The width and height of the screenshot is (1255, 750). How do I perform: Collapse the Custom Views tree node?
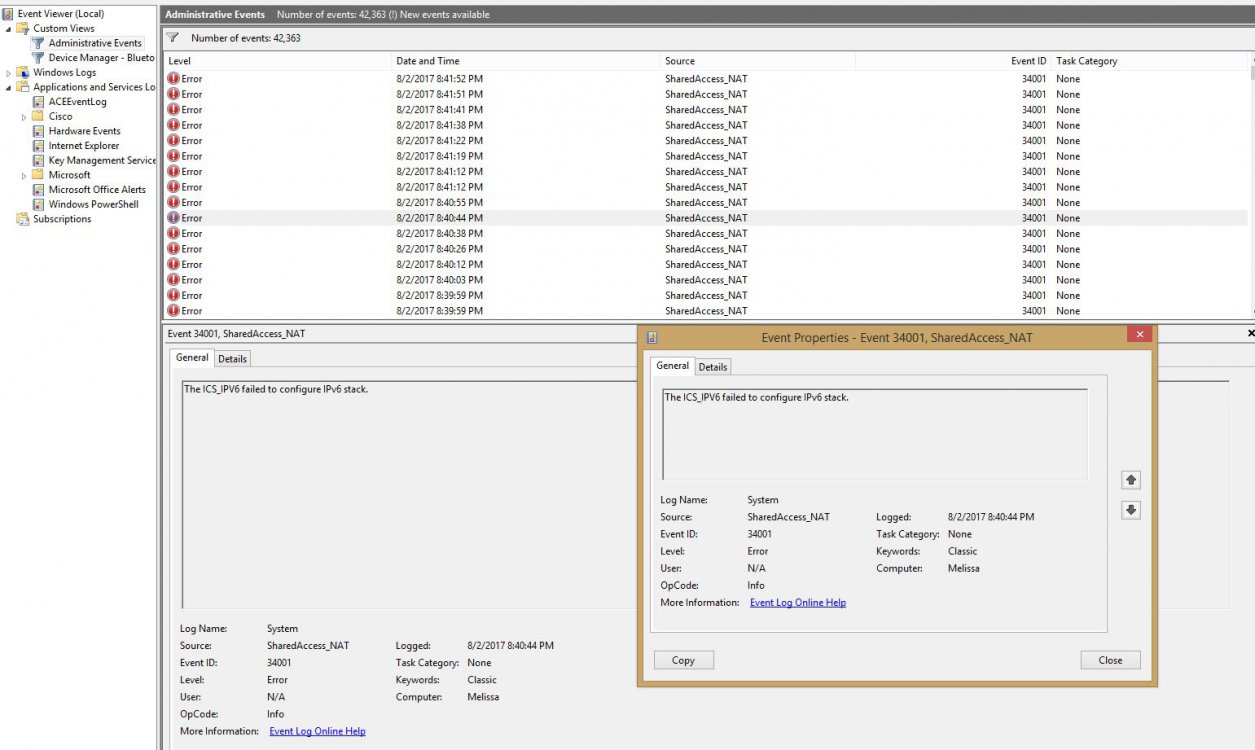9,29
